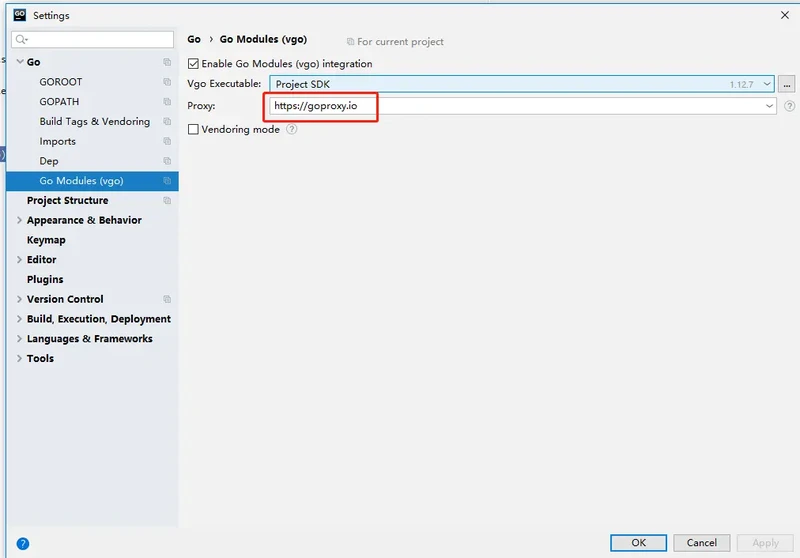This screenshot has width=800, height=558.
Task: Click the GoLand logo in title bar
Action: click(19, 15)
